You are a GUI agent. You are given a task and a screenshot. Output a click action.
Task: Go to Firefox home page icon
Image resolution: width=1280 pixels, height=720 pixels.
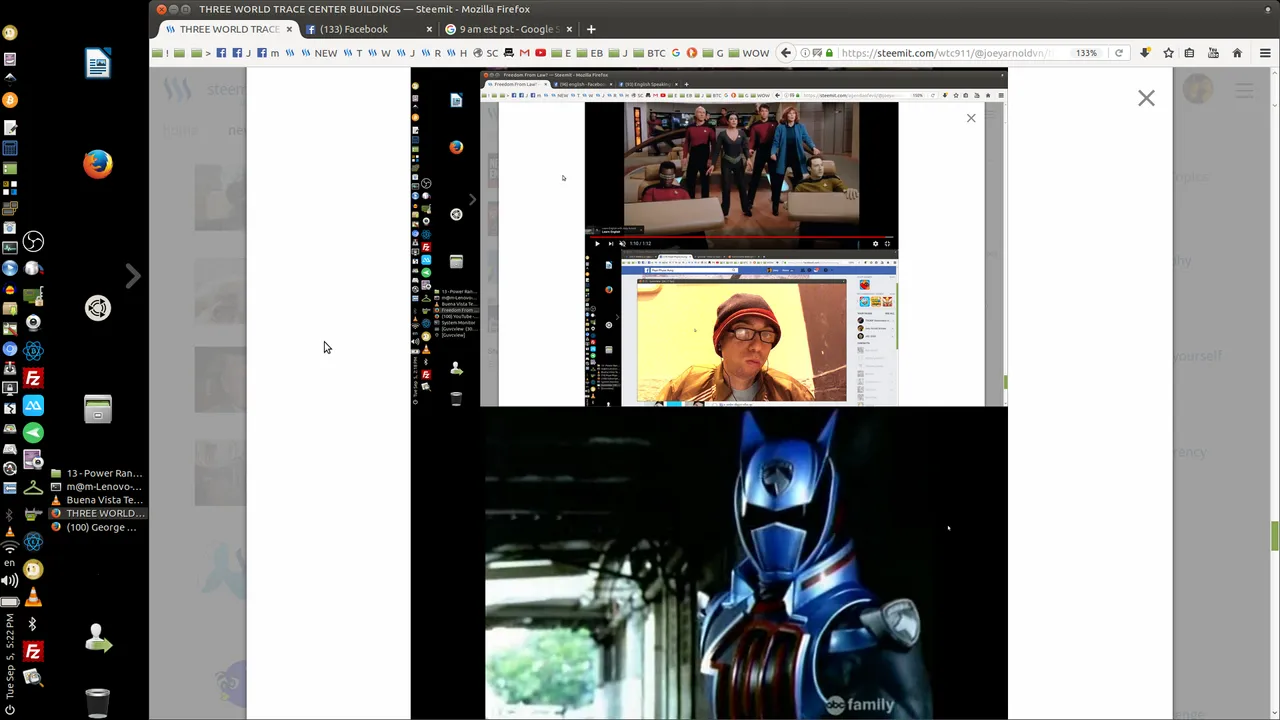point(1237,53)
